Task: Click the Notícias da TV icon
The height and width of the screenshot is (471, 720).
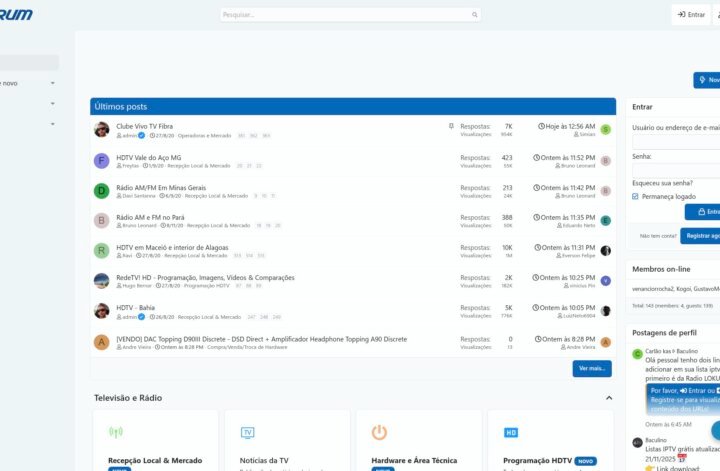Action: coord(247,432)
